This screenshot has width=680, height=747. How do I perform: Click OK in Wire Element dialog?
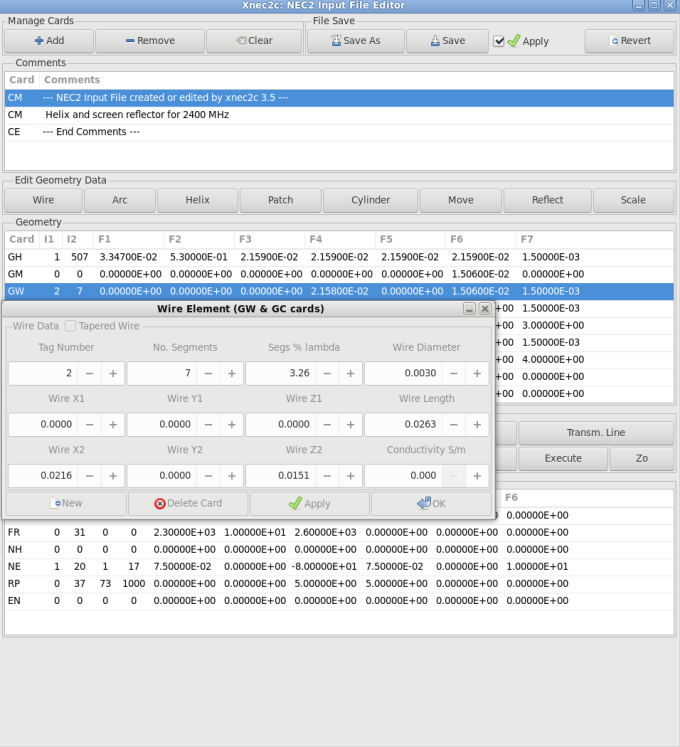click(431, 504)
